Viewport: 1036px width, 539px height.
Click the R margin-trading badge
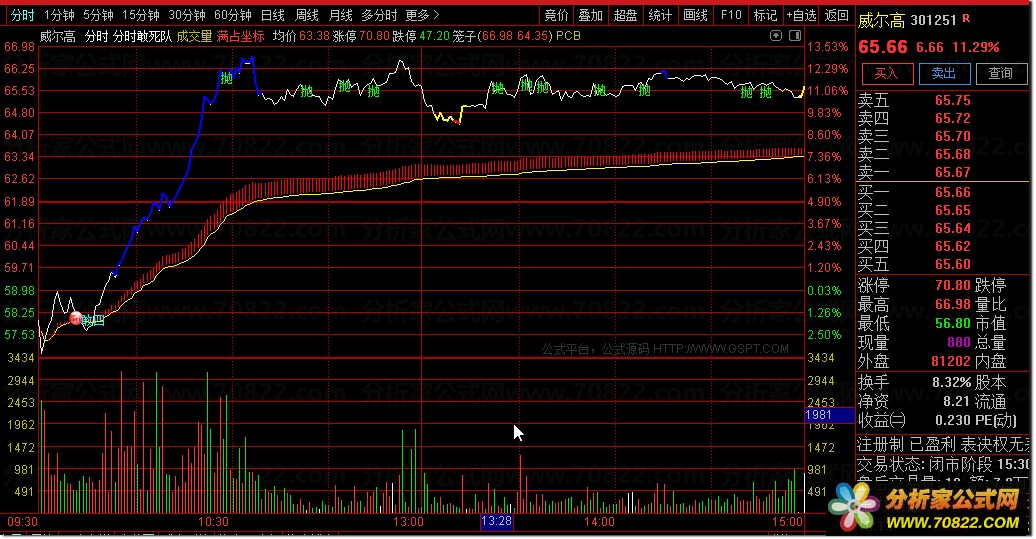coord(966,18)
